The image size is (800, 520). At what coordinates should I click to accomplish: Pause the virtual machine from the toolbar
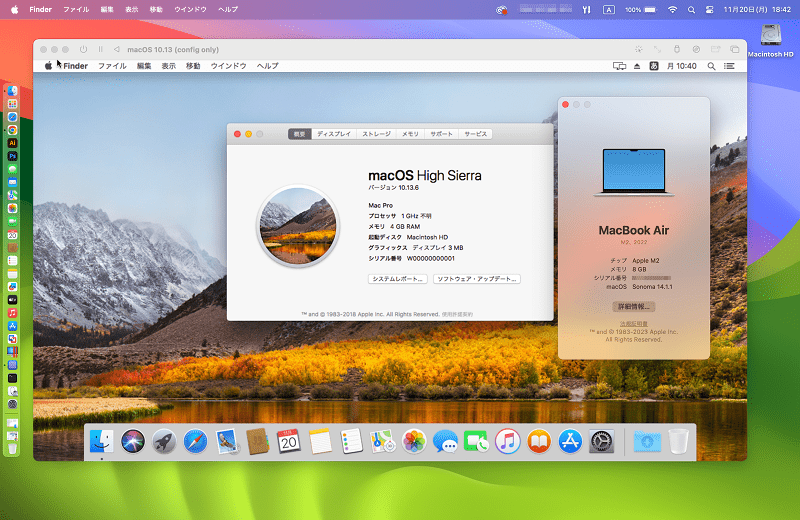(101, 49)
